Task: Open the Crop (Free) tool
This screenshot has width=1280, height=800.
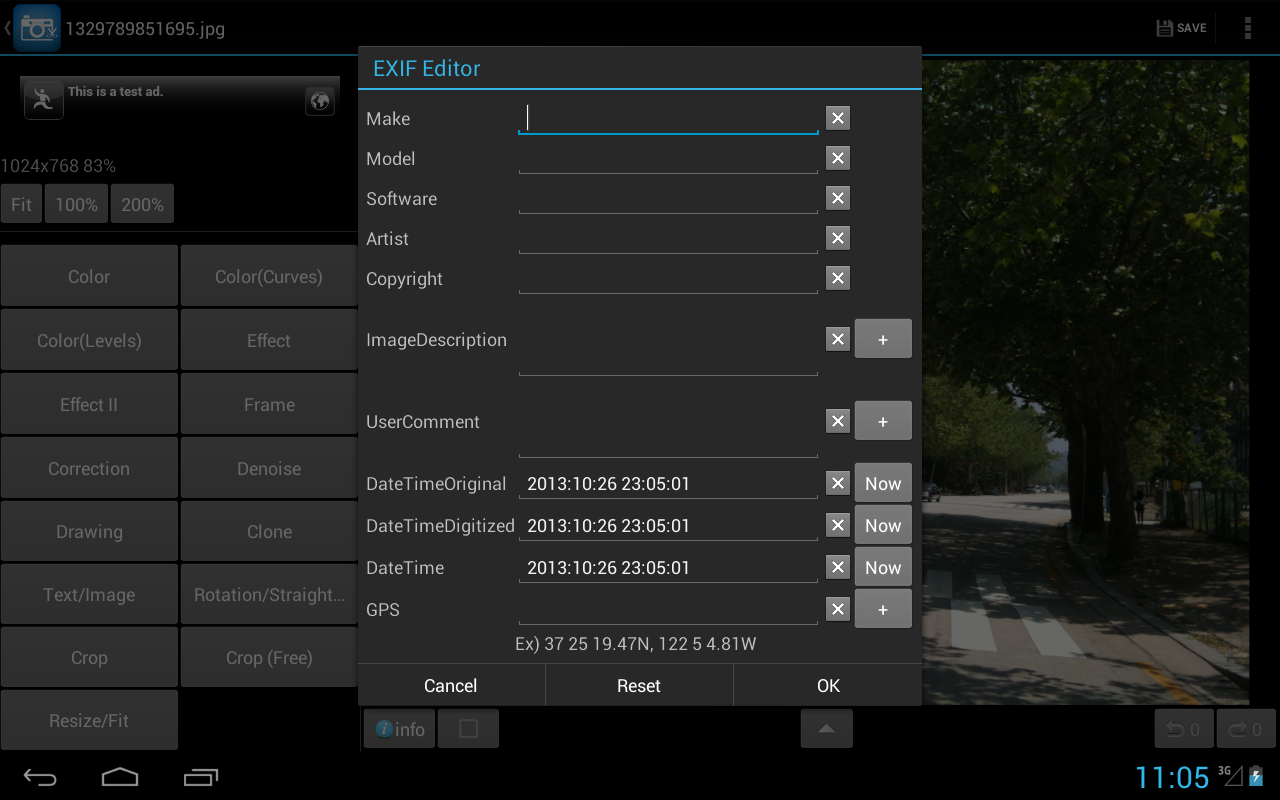Action: (269, 657)
